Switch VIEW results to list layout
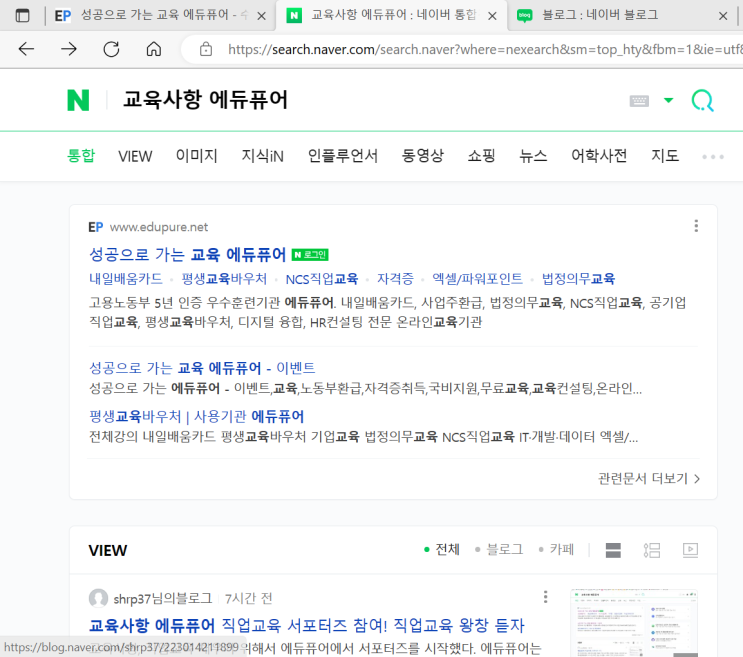The width and height of the screenshot is (743, 657). (613, 550)
